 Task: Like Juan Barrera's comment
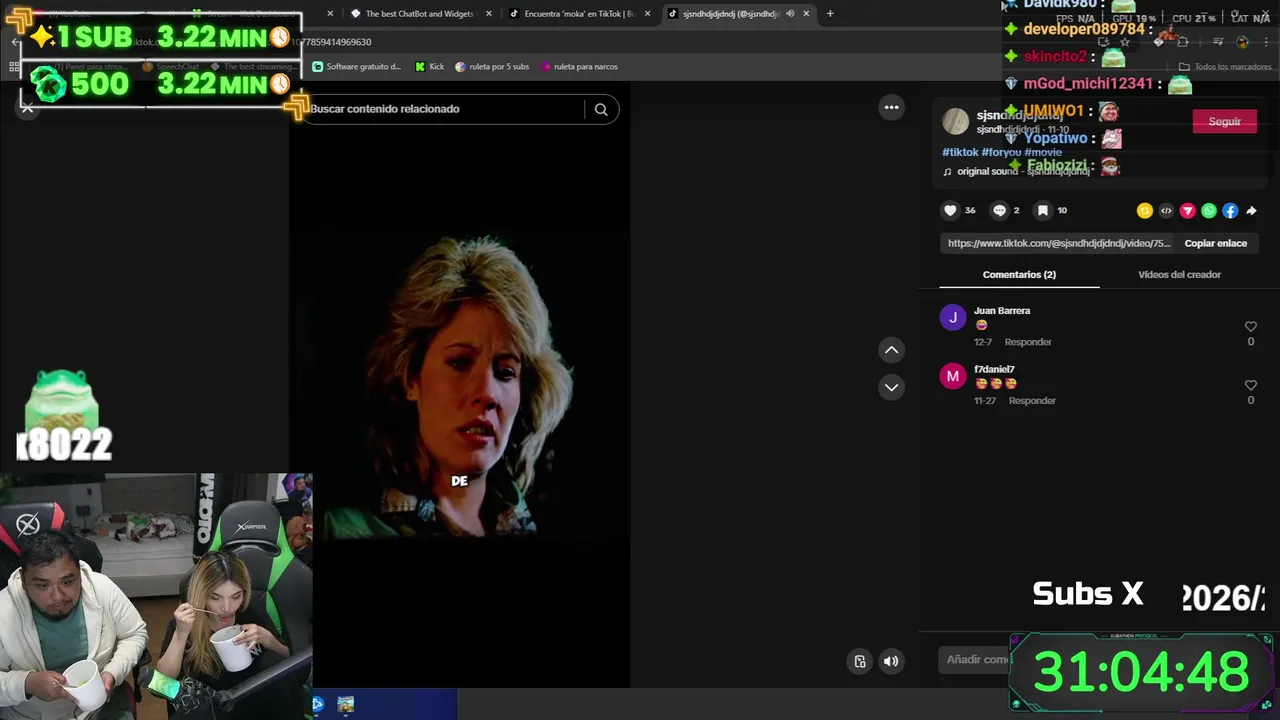1250,327
